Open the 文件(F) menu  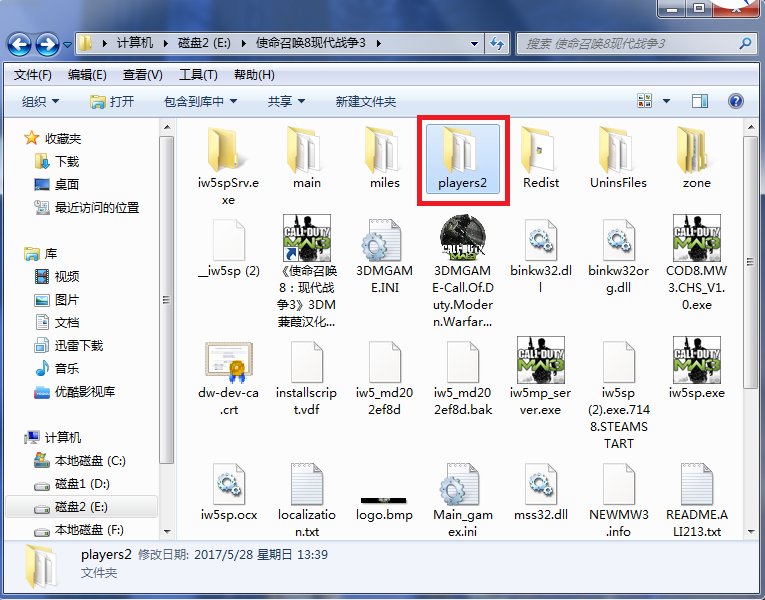tap(33, 75)
